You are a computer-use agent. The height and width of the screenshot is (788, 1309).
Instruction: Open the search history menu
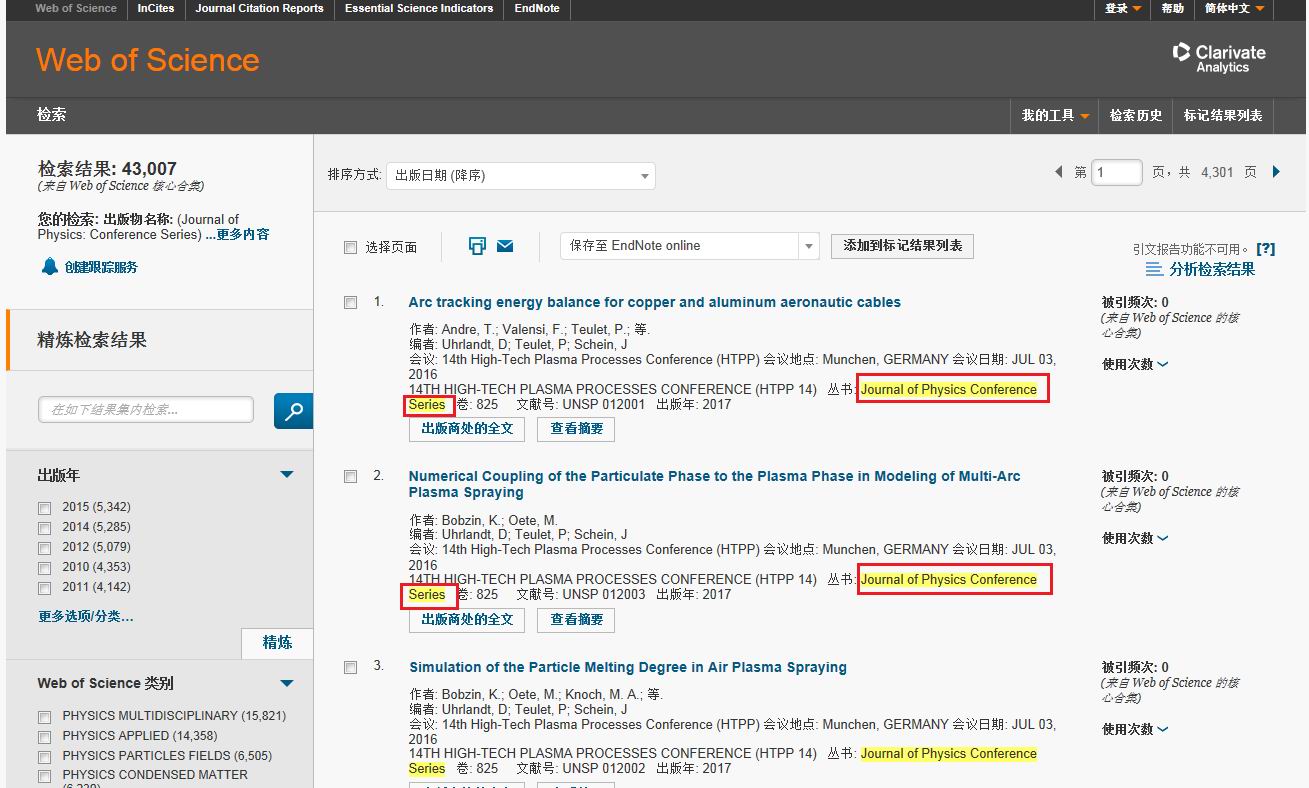pos(1136,115)
